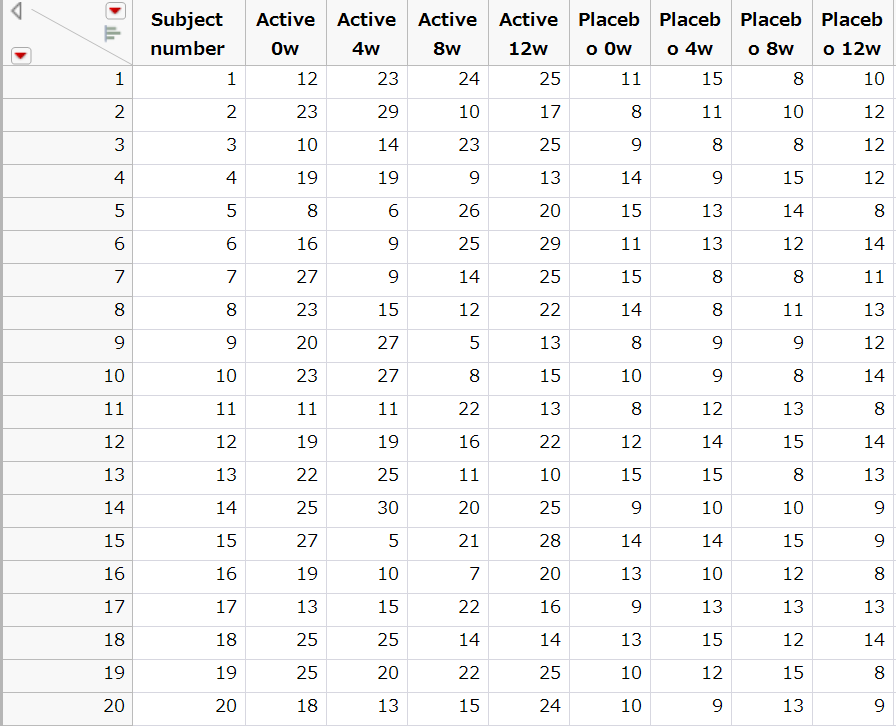
Task: Select the Placebo 12w column header
Action: pyautogui.click(x=851, y=32)
